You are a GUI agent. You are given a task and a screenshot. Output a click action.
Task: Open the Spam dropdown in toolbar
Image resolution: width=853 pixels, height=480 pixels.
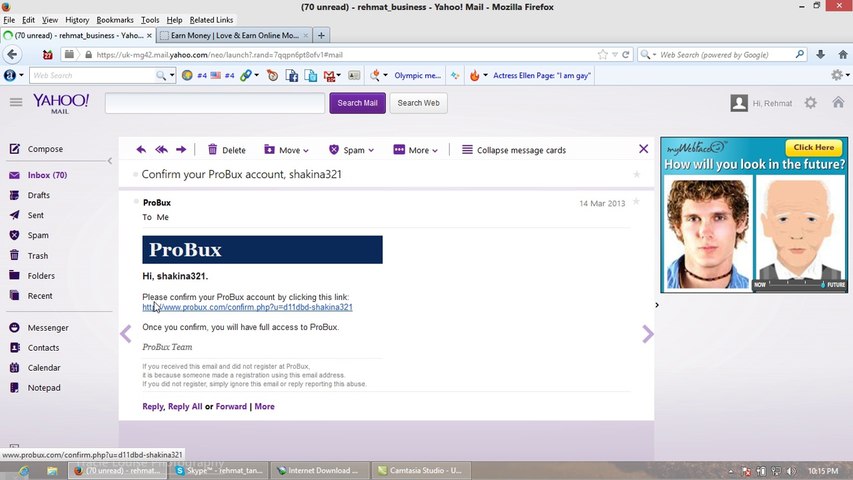point(351,150)
